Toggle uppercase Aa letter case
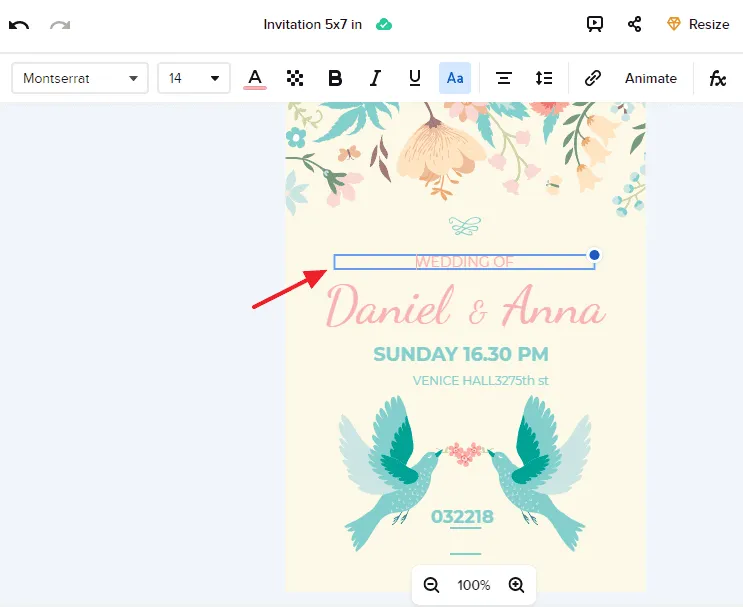The image size is (743, 607). [455, 78]
